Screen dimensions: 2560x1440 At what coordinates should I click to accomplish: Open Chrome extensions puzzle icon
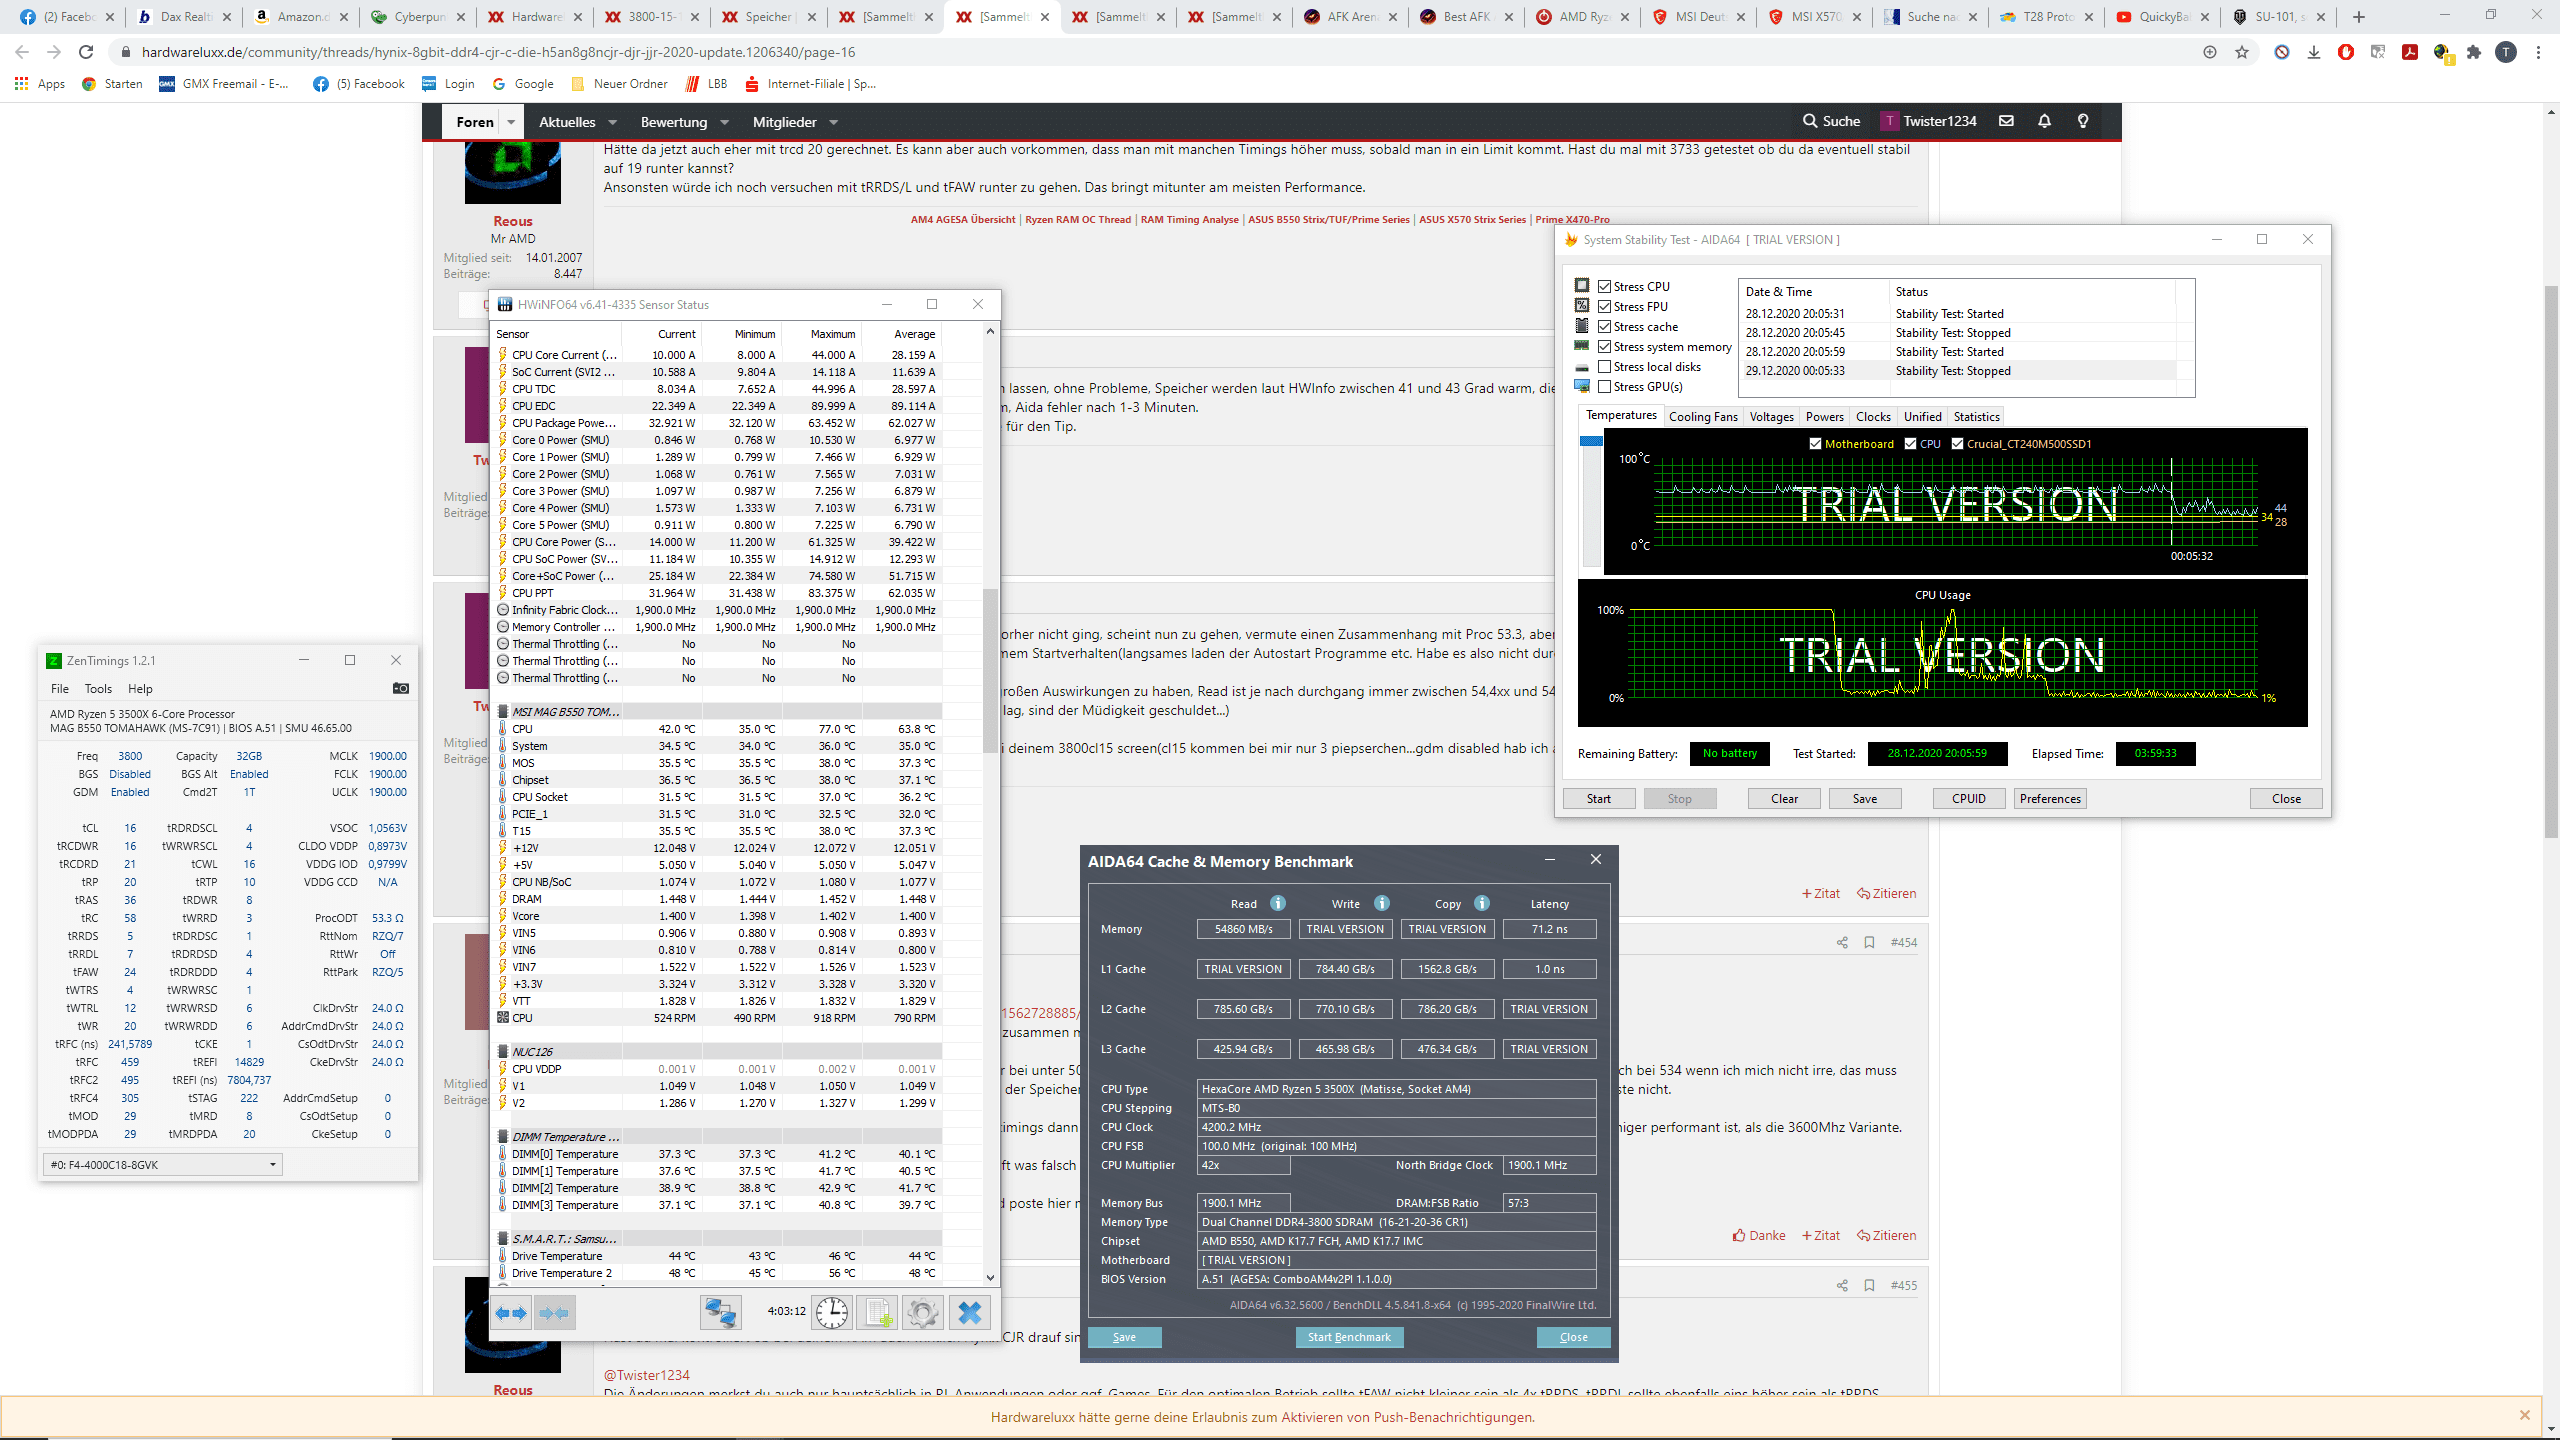pyautogui.click(x=2474, y=52)
